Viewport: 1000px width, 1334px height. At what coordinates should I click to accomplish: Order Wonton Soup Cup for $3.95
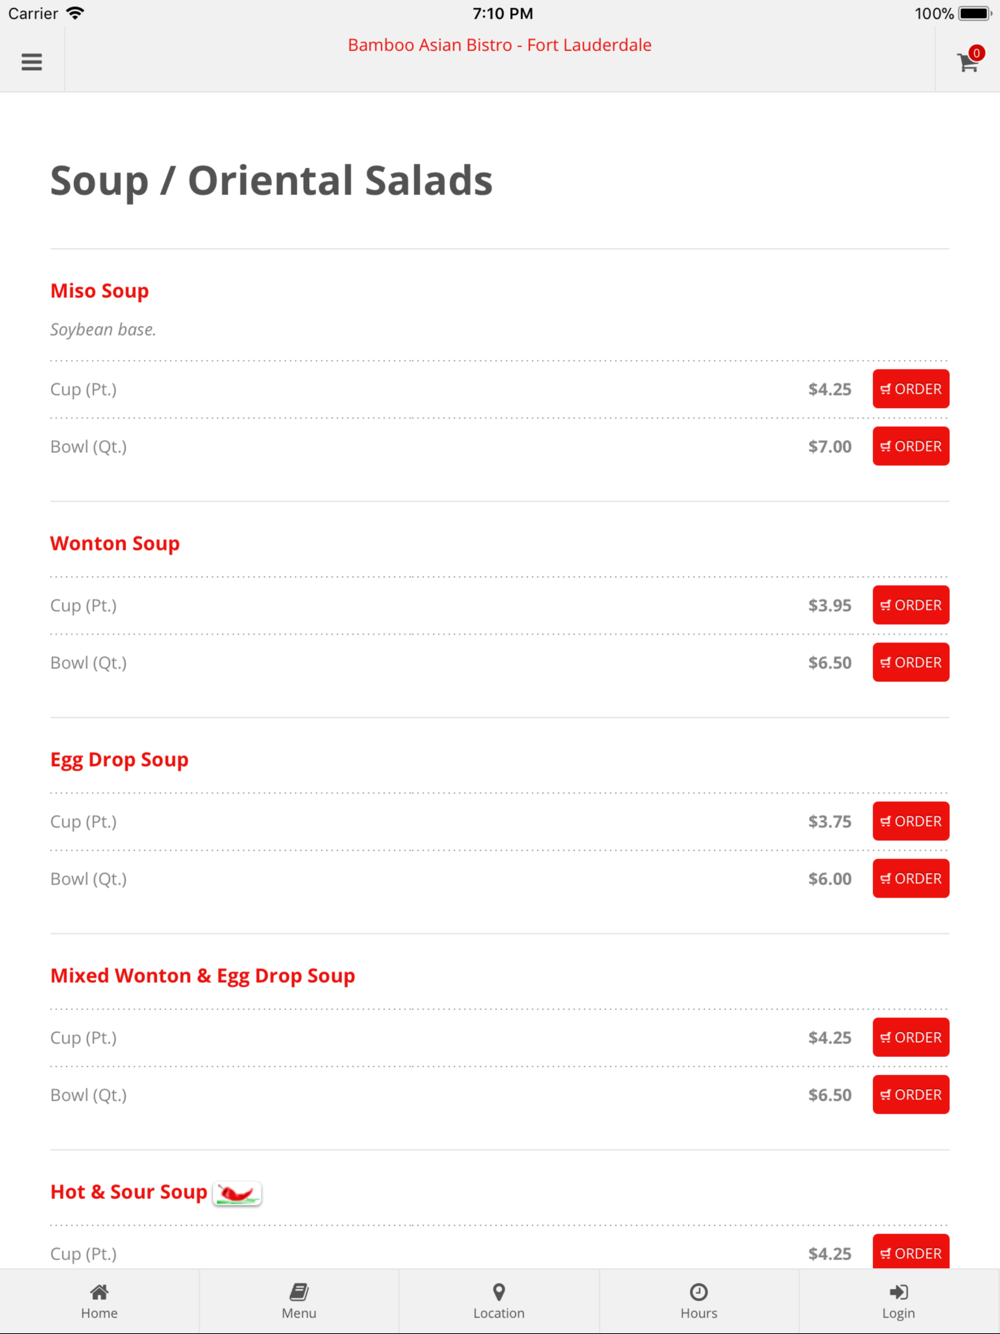910,605
